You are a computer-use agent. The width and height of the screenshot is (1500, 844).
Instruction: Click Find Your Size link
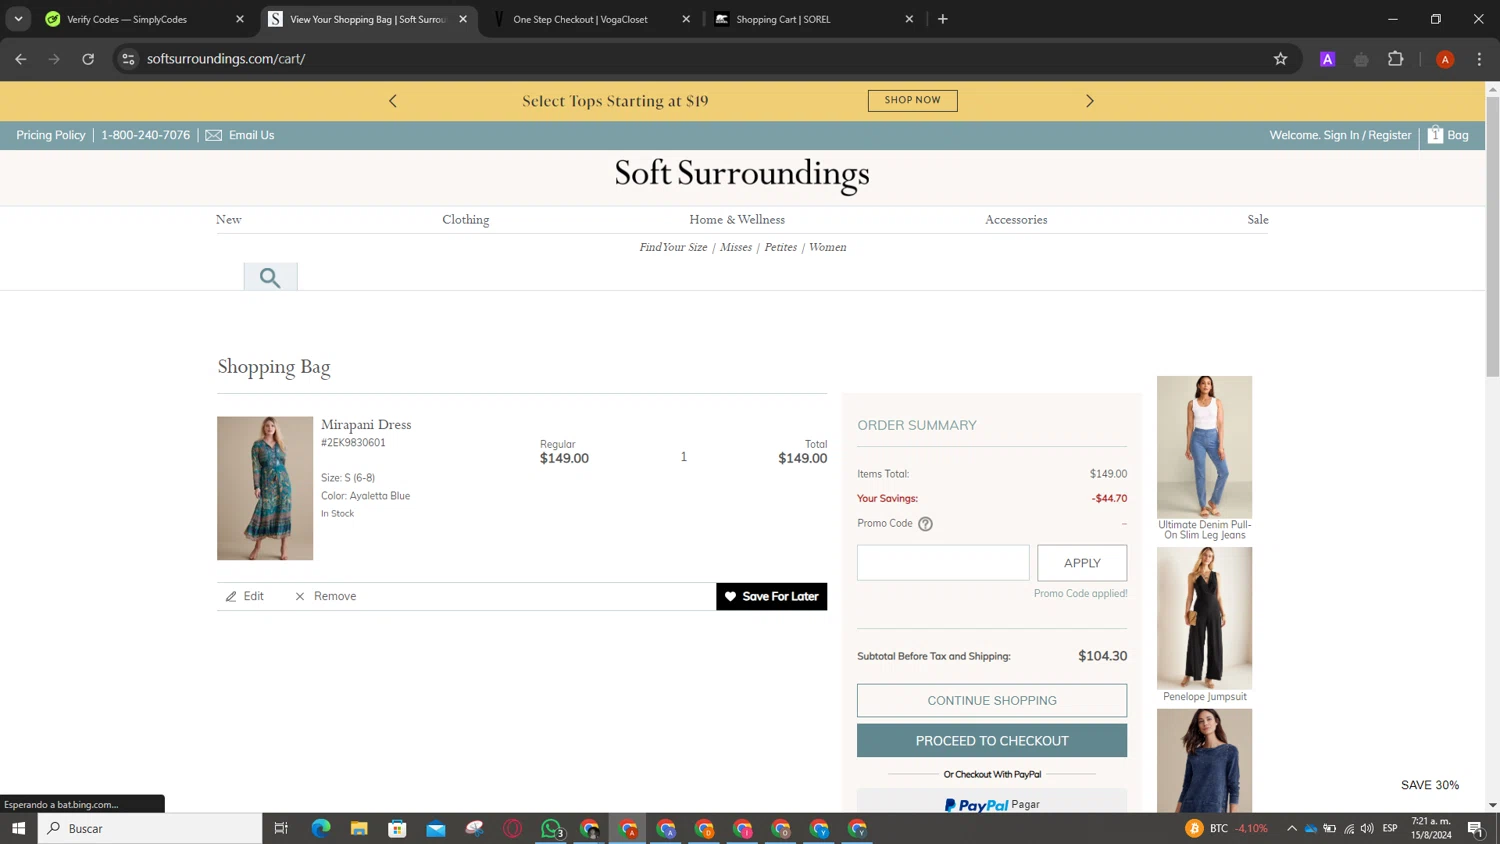coord(673,247)
